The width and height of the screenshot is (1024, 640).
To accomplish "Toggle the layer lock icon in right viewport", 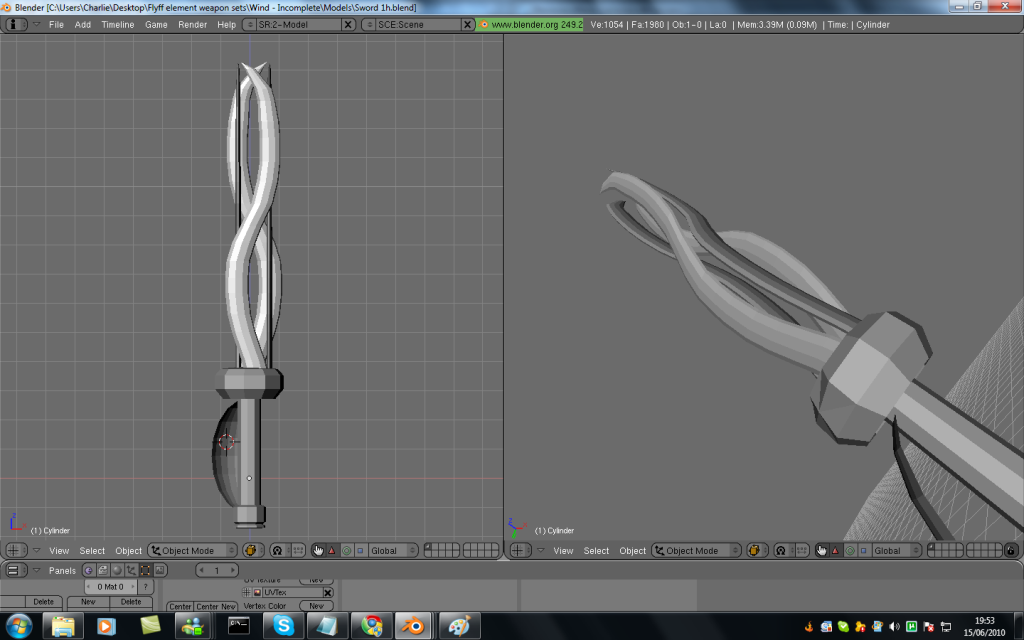I will [1011, 551].
